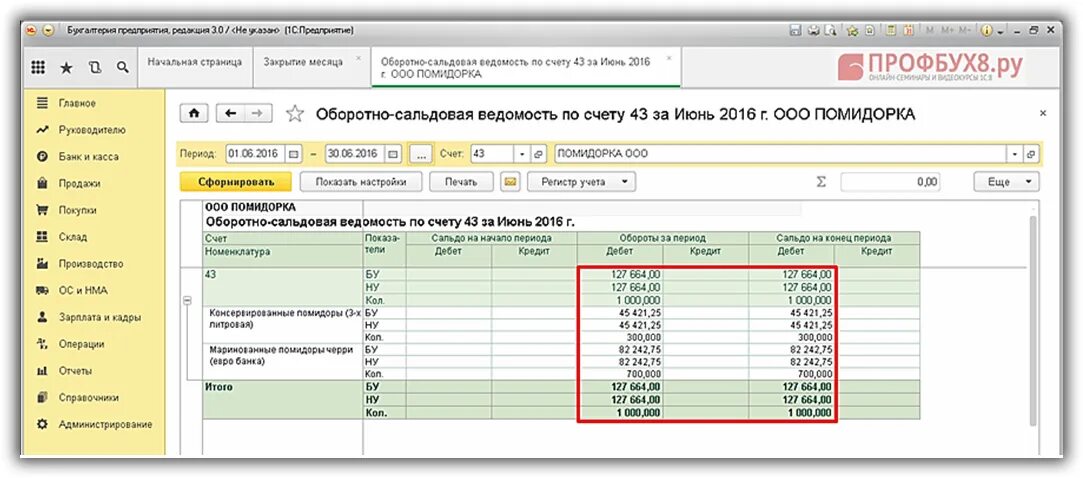Click Показать настройки button
The height and width of the screenshot is (478, 1083).
pos(359,182)
